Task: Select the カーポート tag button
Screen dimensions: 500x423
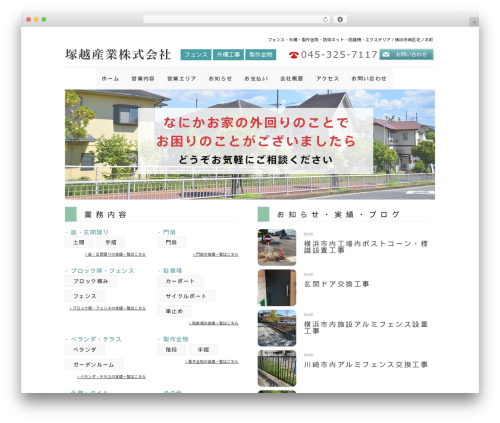Action: (180, 281)
